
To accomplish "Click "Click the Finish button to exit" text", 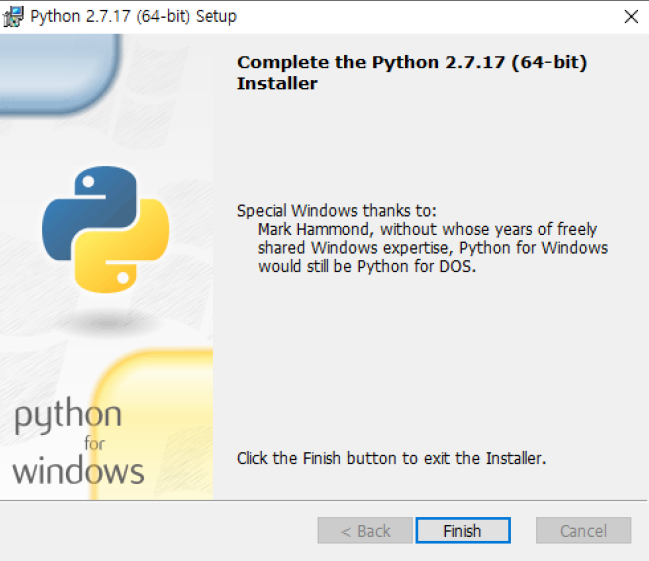I will [x=391, y=458].
